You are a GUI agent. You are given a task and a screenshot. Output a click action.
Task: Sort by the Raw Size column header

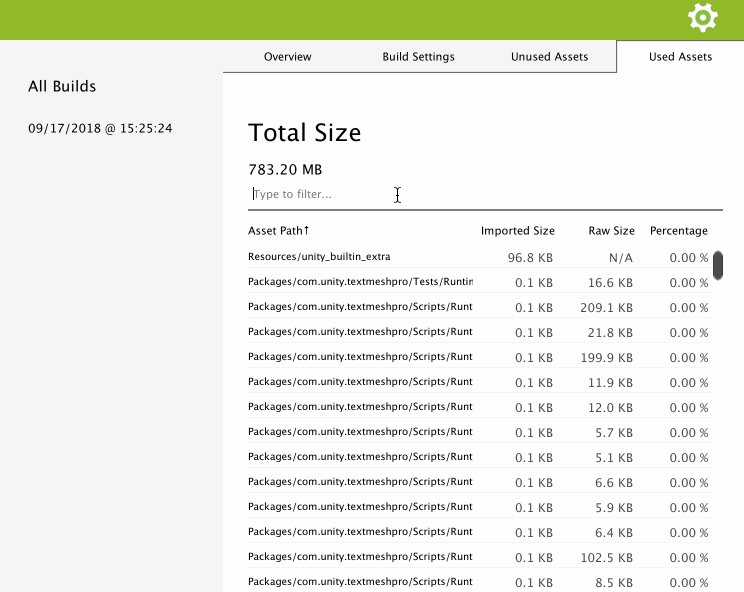tap(612, 231)
